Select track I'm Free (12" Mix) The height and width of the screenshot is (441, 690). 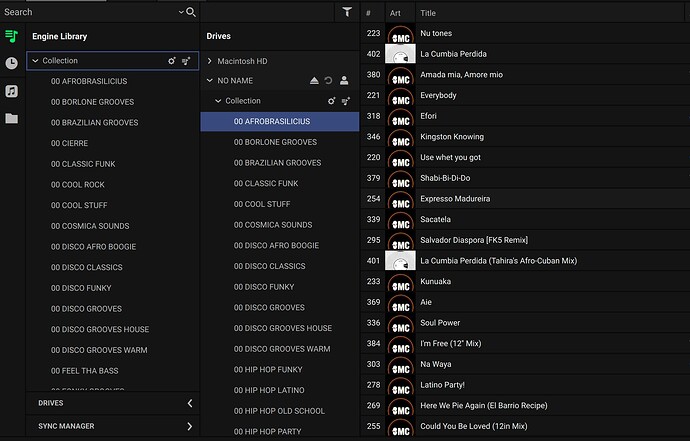(451, 343)
